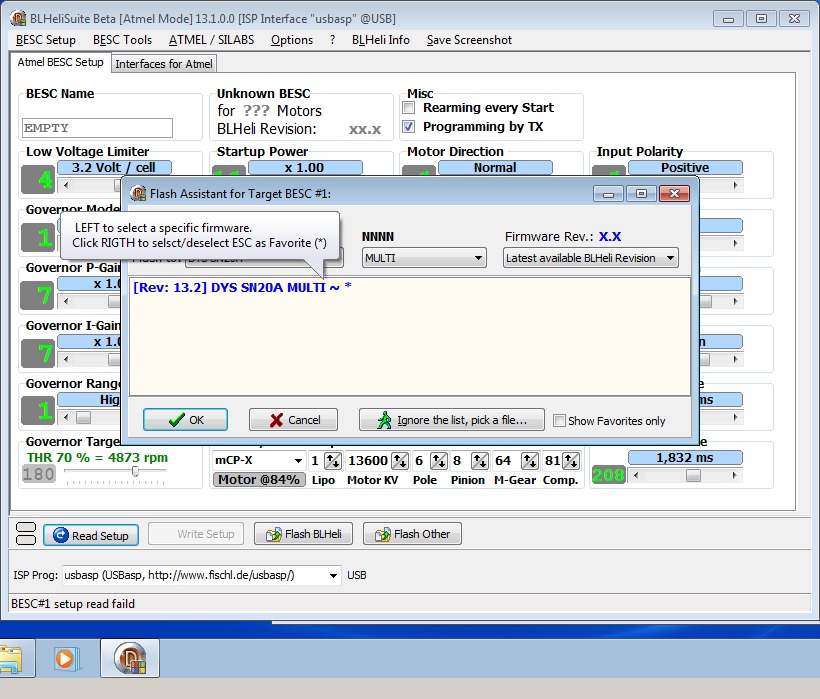Viewport: 820px width, 699px height.
Task: Select [Rev: 13.2] DYS SN20A MULTI firmware
Action: tap(242, 288)
